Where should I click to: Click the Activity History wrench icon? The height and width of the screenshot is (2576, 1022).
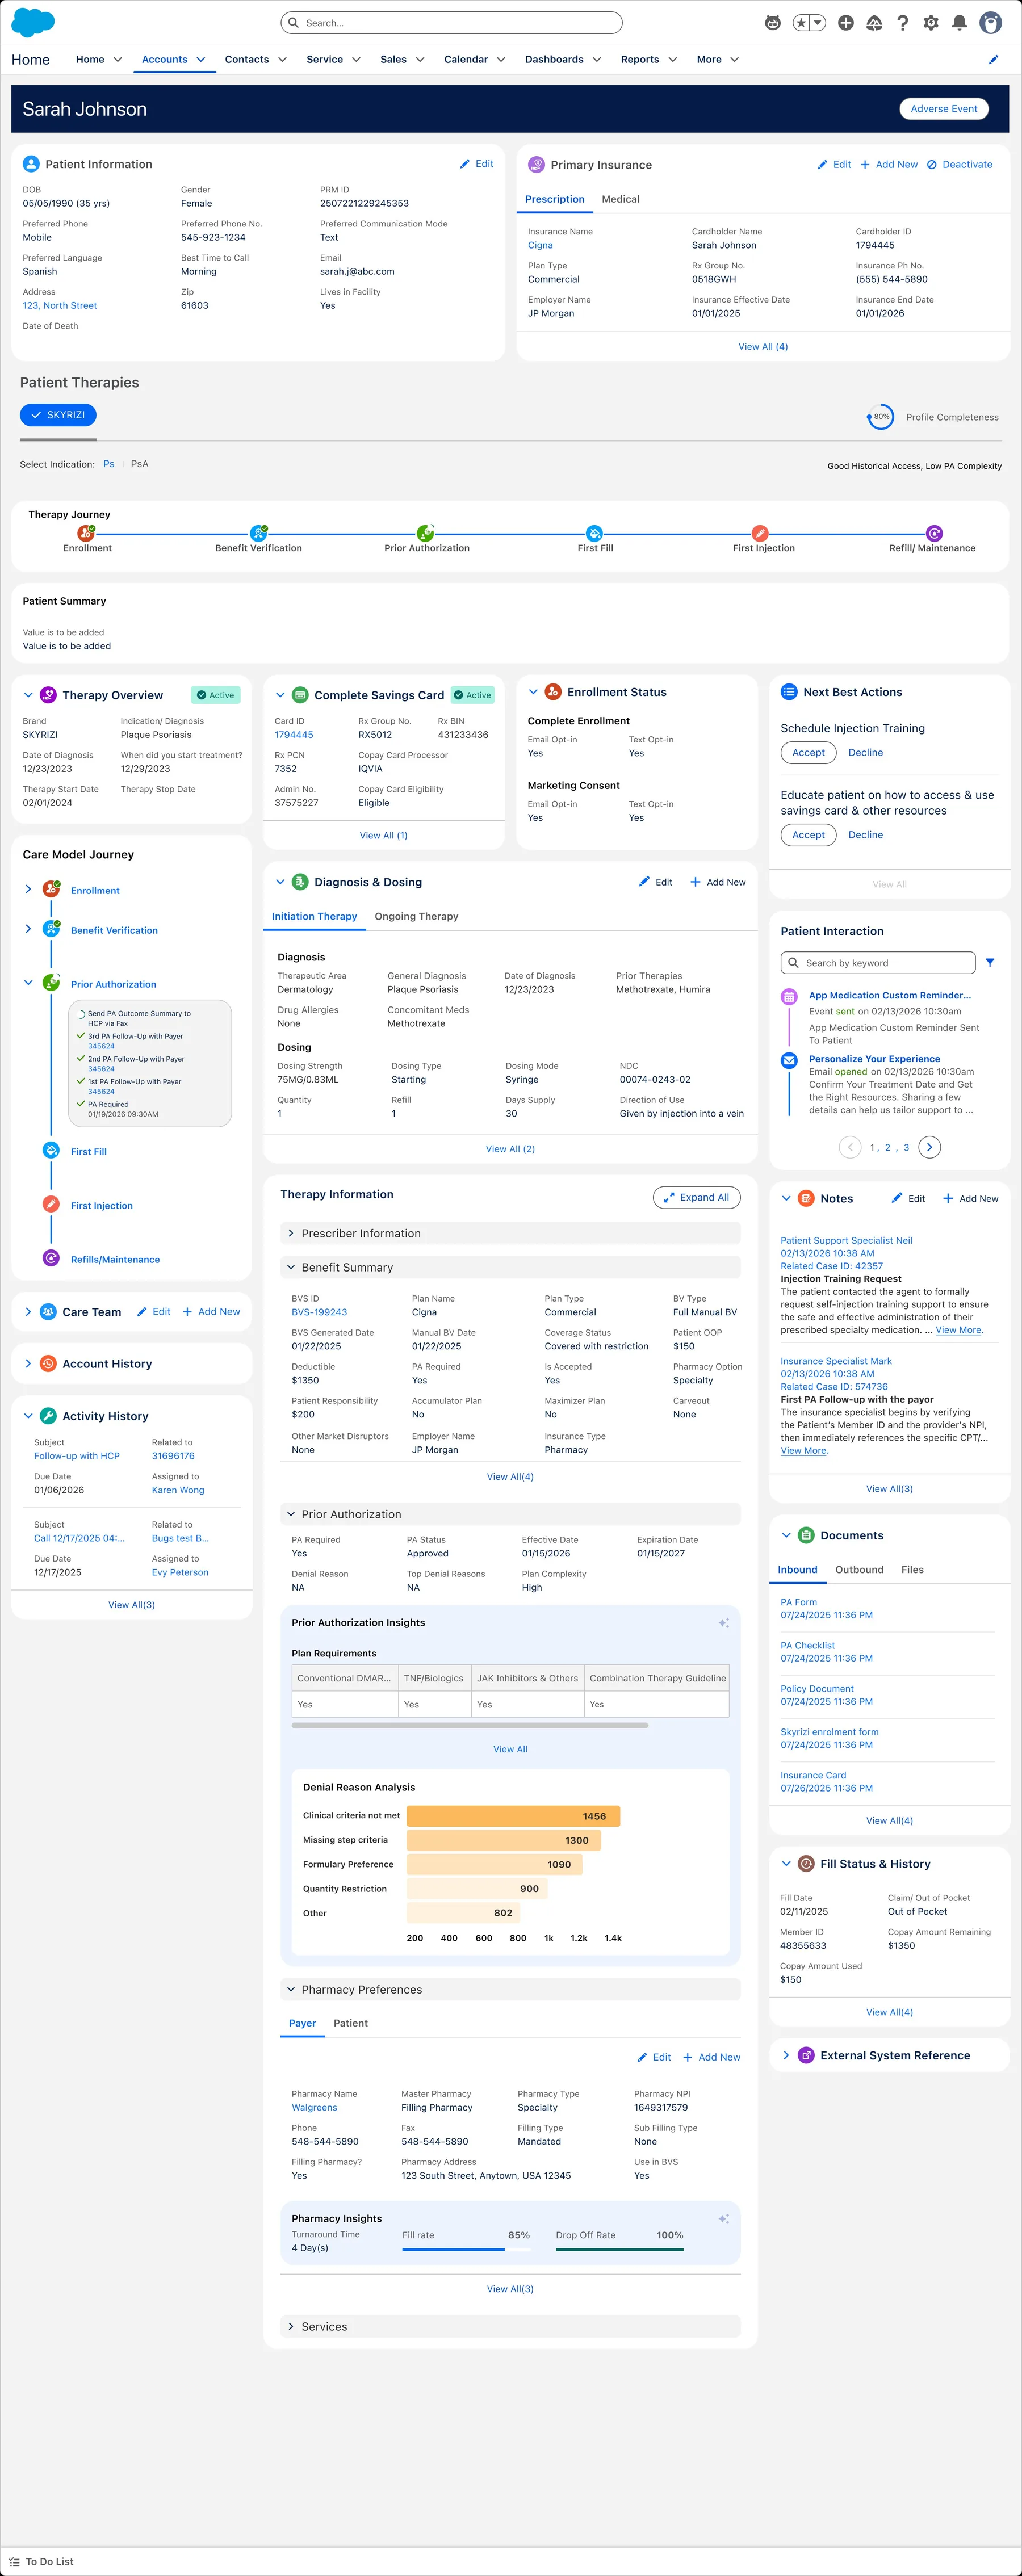48,1416
